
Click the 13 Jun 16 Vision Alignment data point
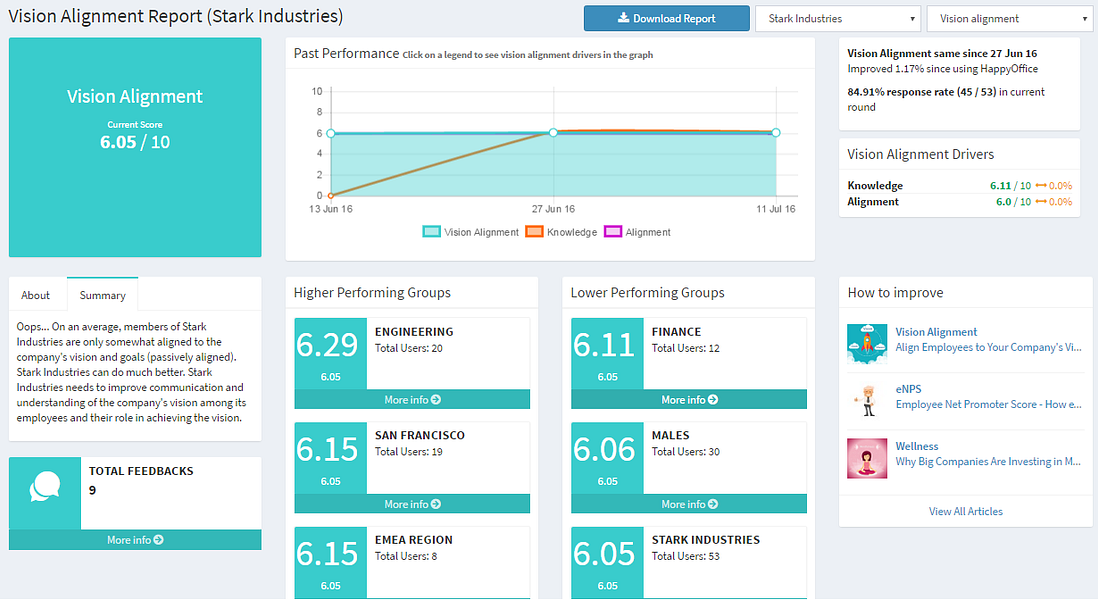click(331, 133)
